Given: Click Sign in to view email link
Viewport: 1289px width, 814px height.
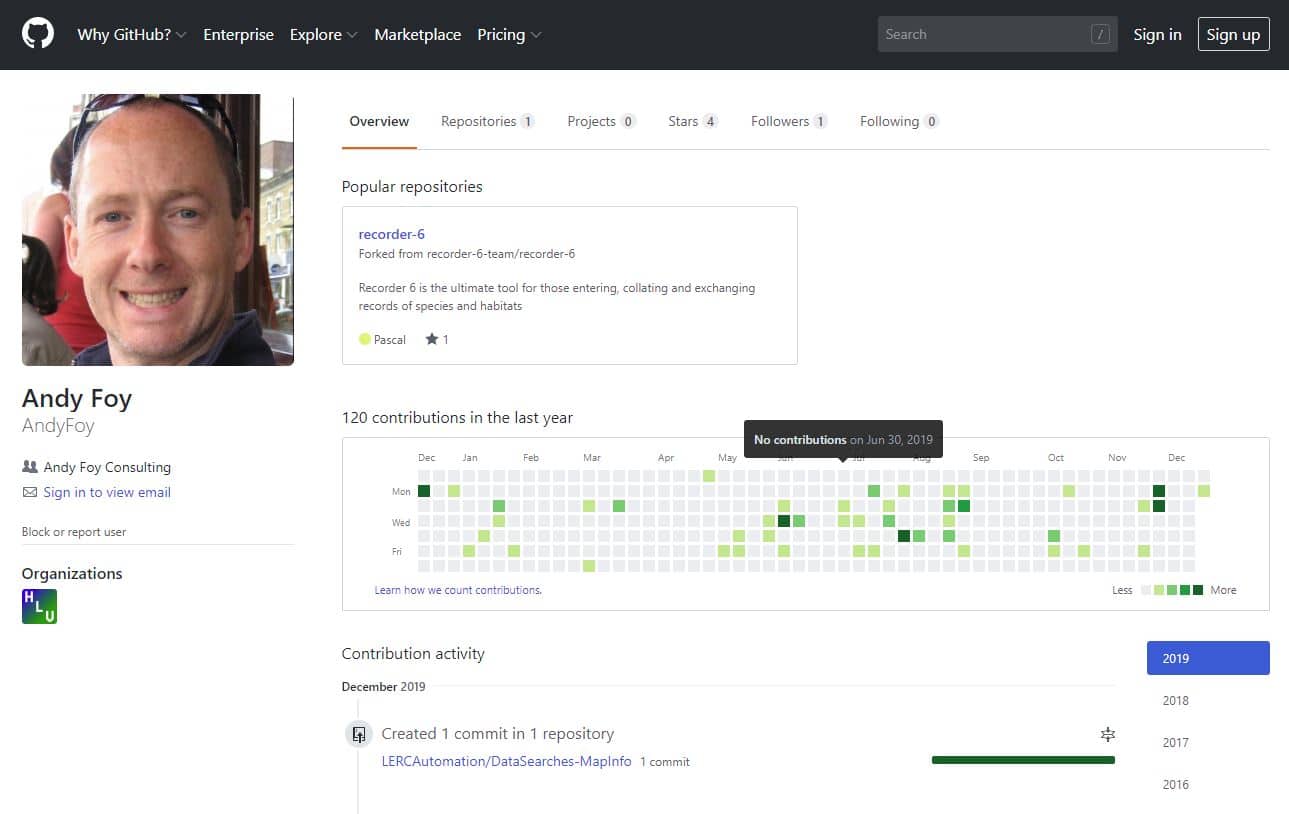Looking at the screenshot, I should tap(107, 492).
